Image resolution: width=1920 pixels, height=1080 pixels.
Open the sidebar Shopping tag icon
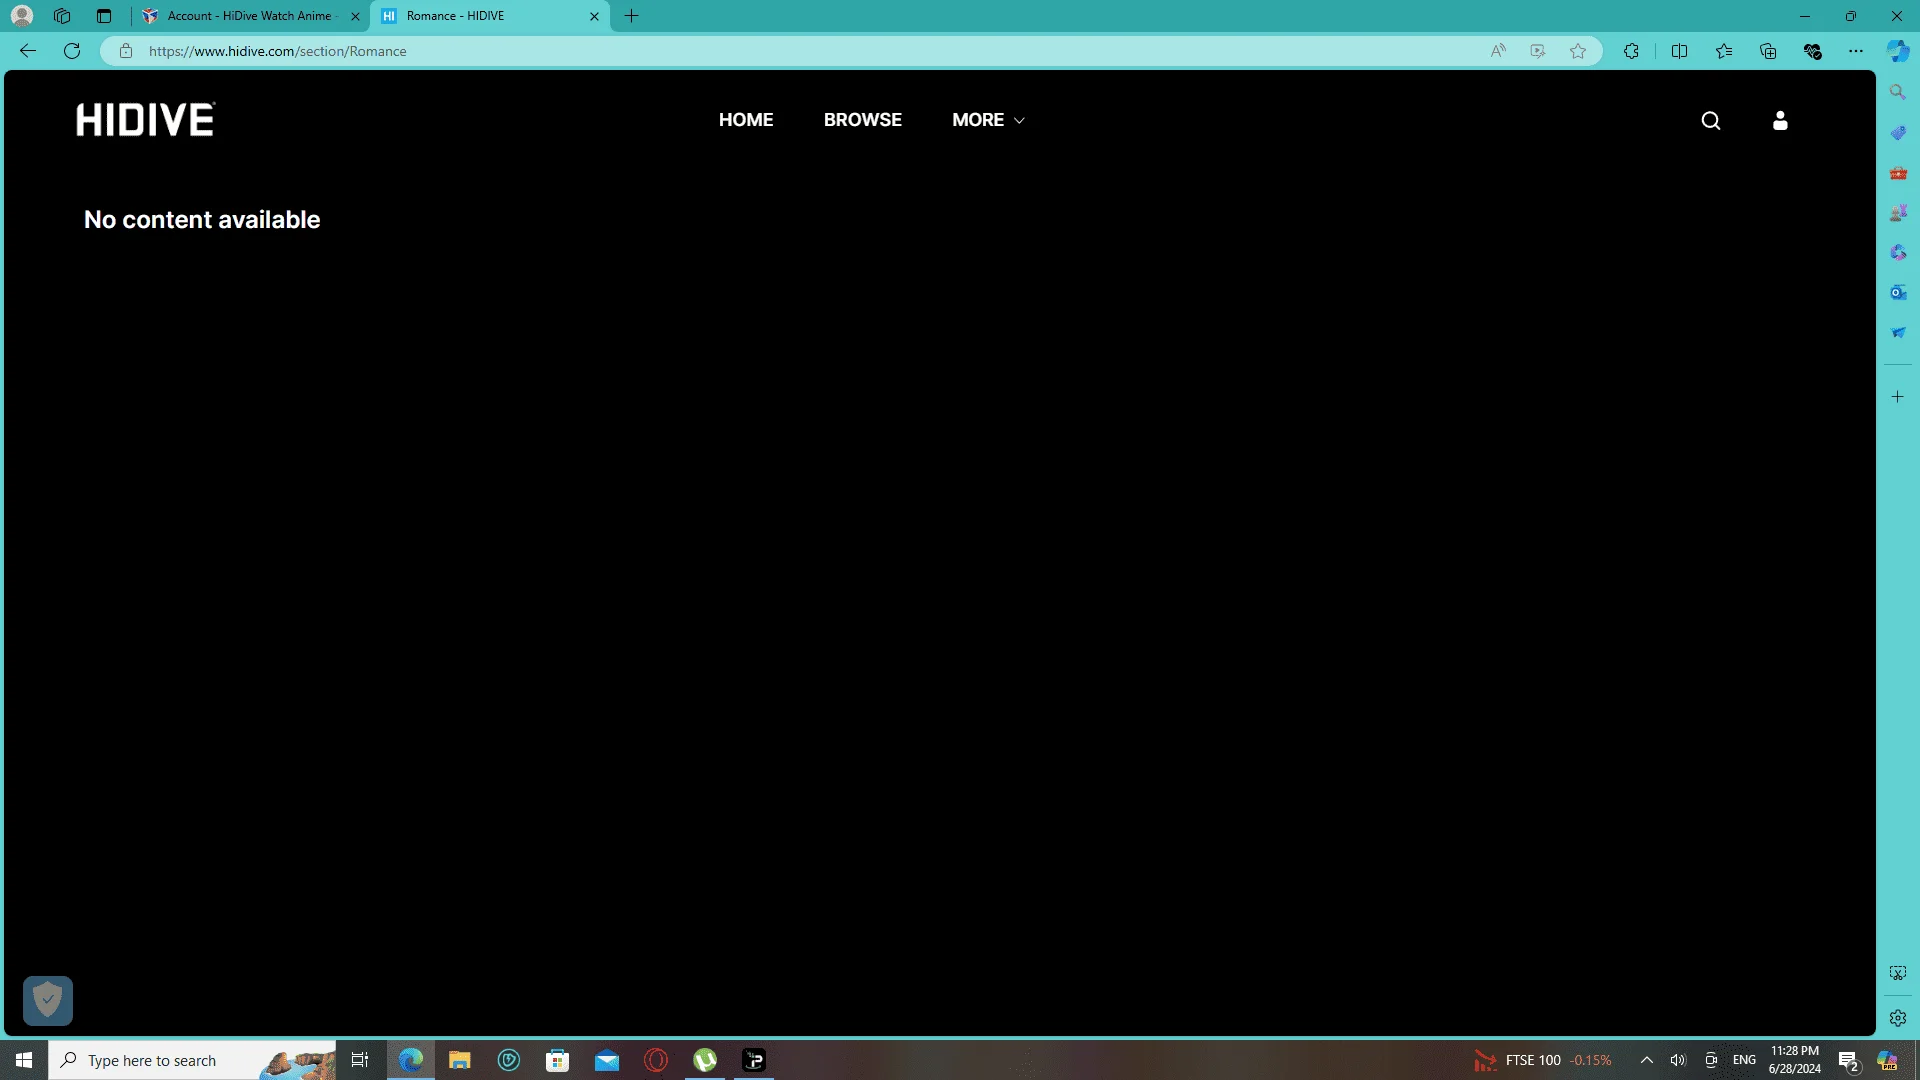[1898, 132]
